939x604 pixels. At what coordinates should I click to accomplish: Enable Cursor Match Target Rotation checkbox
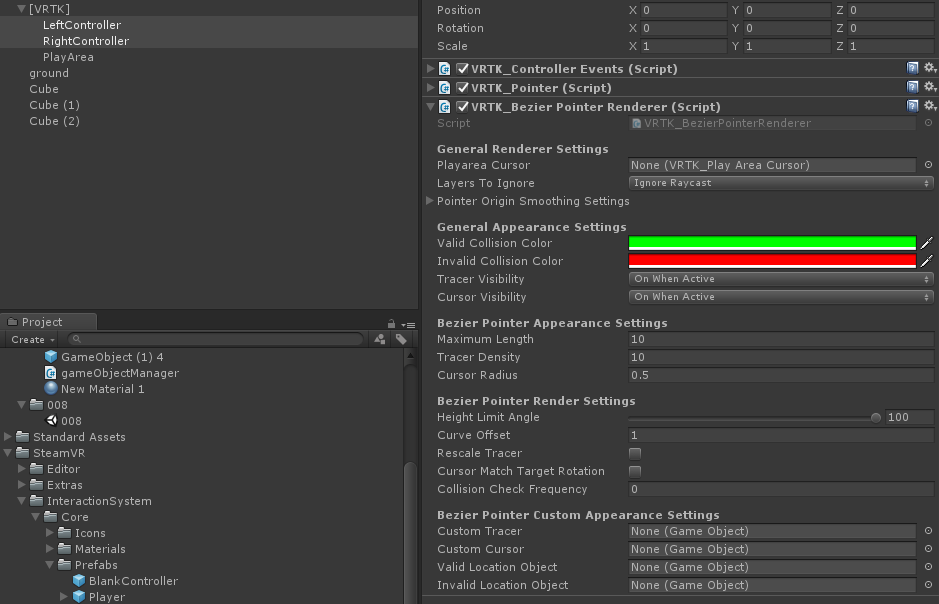(635, 471)
